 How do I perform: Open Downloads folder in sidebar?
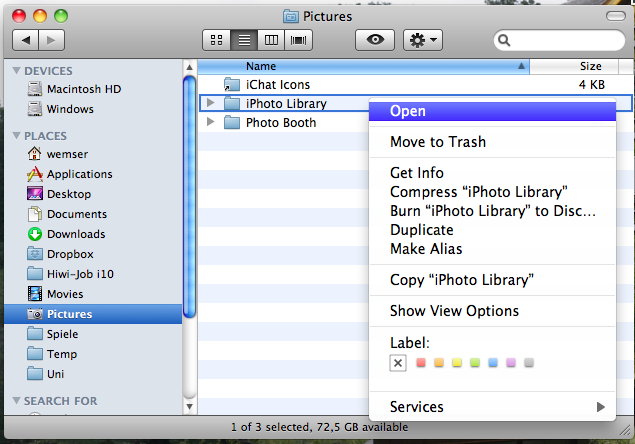pos(75,234)
